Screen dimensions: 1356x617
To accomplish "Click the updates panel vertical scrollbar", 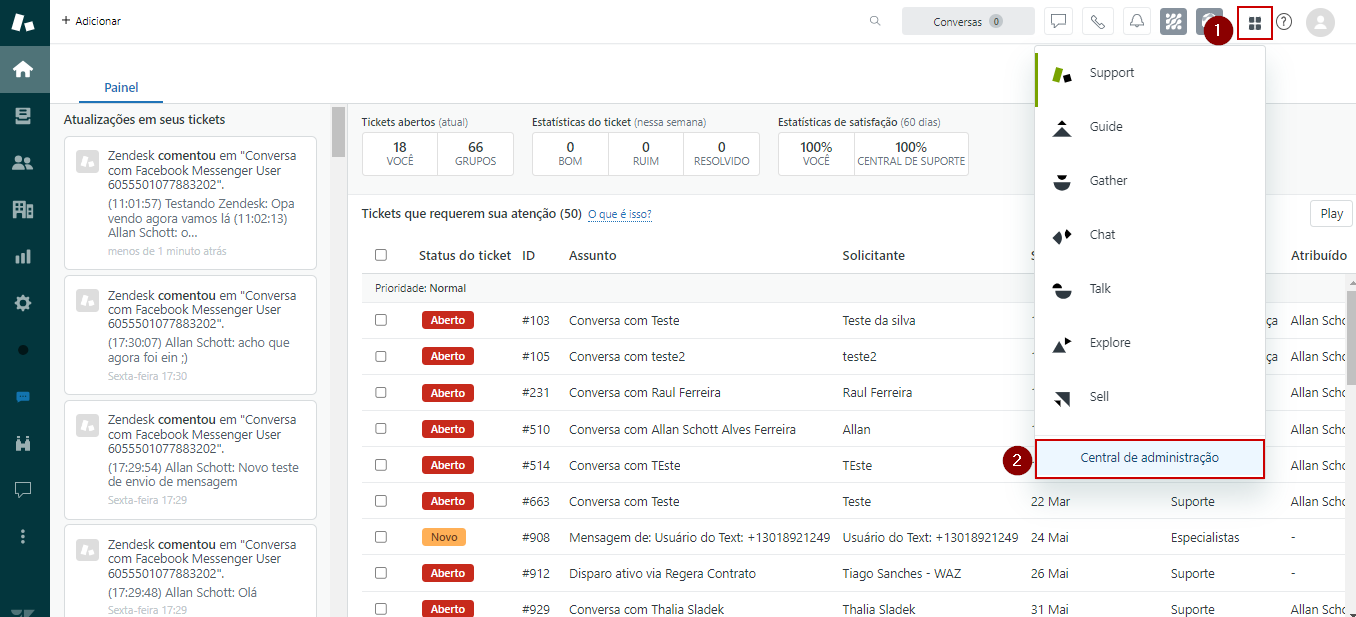I will coord(339,135).
